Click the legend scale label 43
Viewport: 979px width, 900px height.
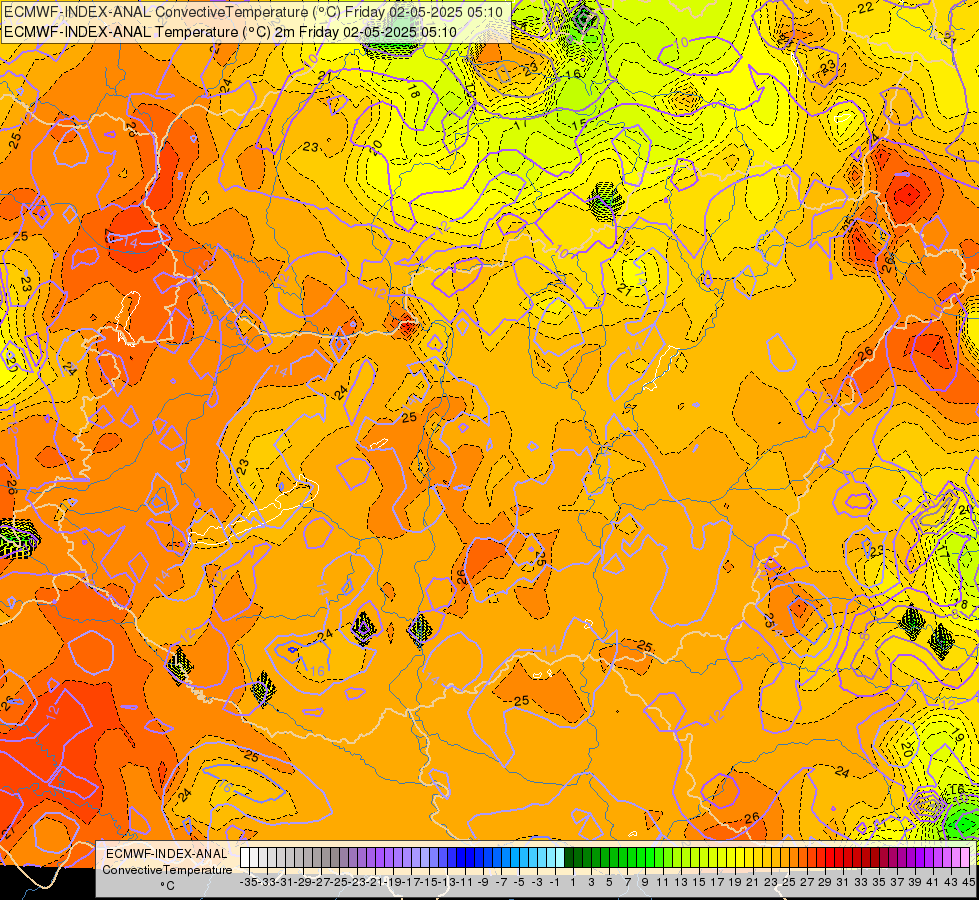[x=951, y=882]
